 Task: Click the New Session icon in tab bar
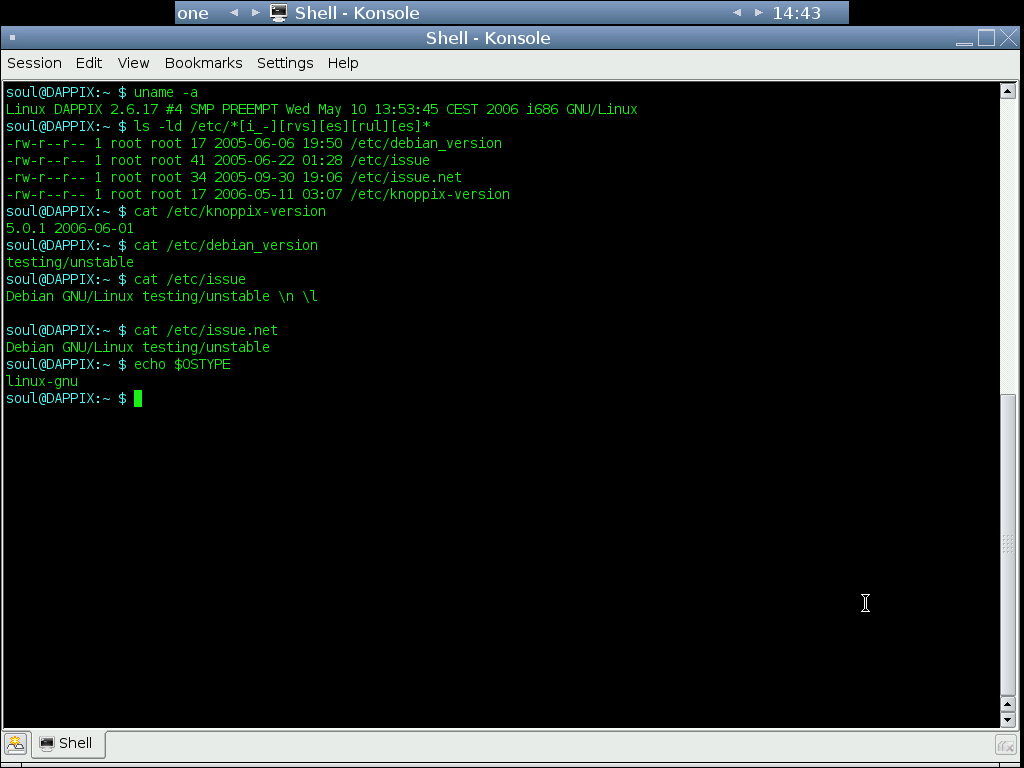click(15, 743)
